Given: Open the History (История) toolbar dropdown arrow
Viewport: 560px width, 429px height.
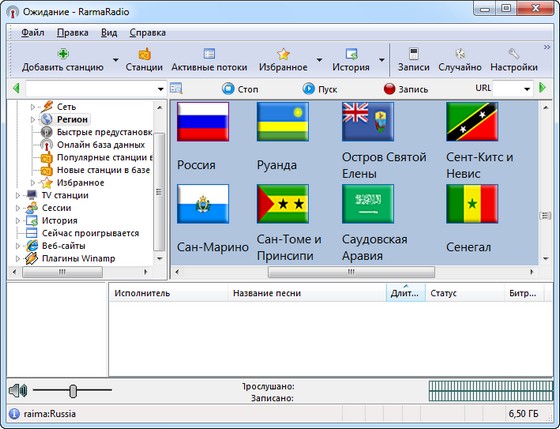Looking at the screenshot, I should (381, 60).
